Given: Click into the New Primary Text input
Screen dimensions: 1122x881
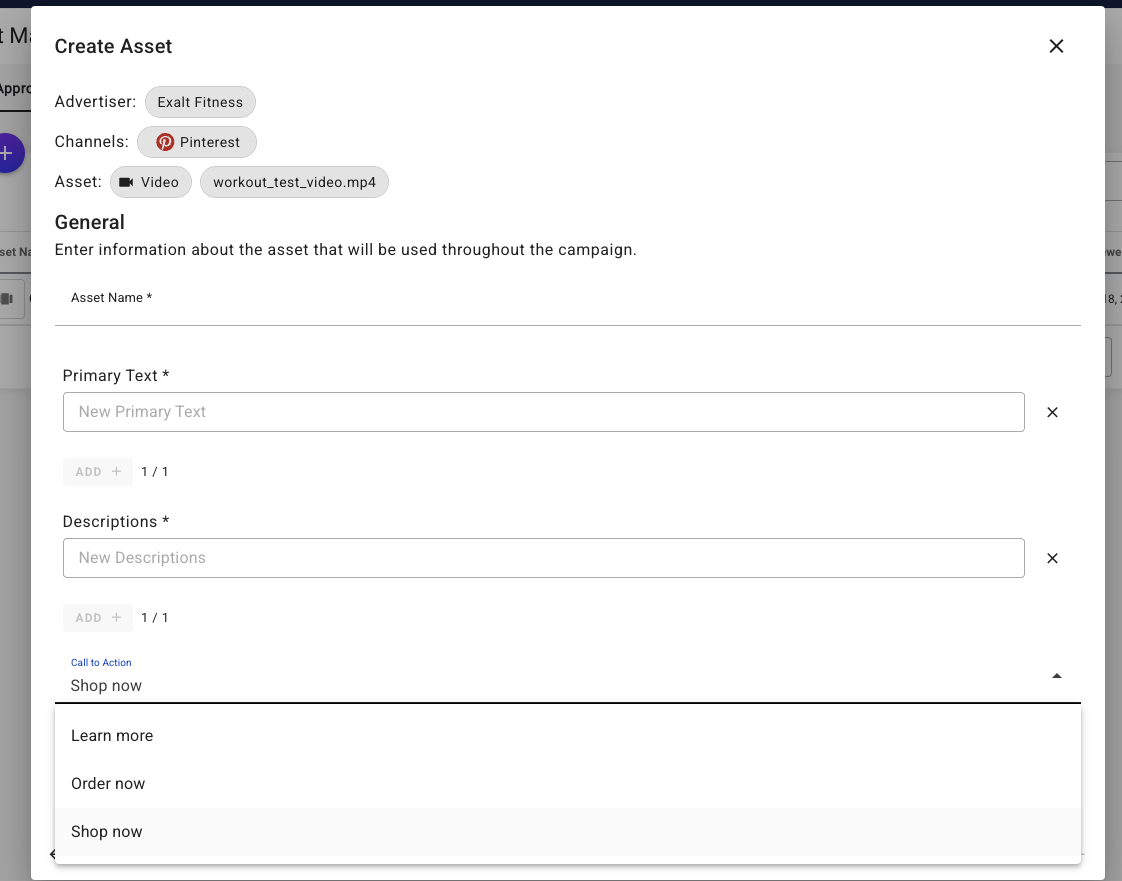Looking at the screenshot, I should (543, 412).
